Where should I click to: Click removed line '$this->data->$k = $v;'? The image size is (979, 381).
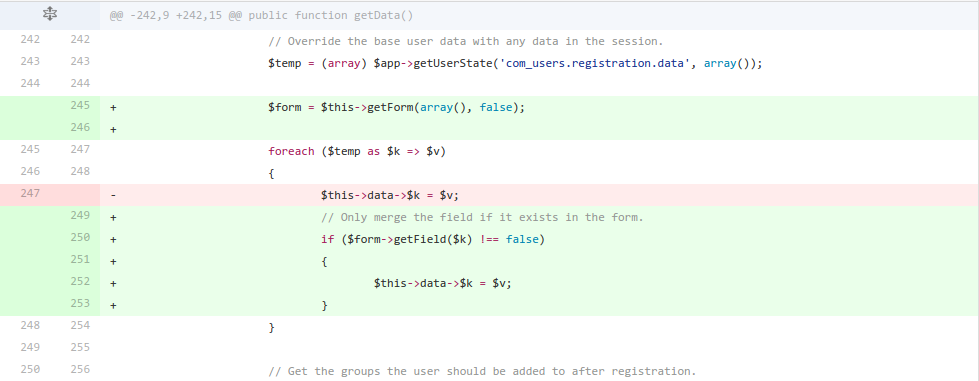[390, 195]
